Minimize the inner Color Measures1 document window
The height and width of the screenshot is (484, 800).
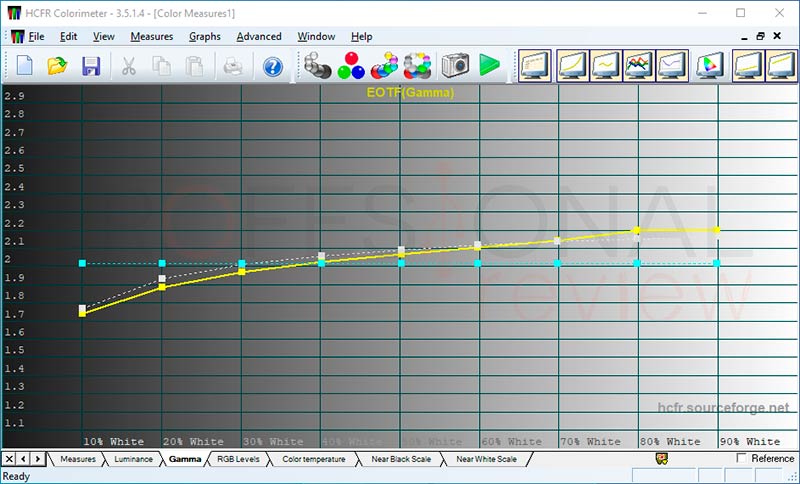click(744, 36)
